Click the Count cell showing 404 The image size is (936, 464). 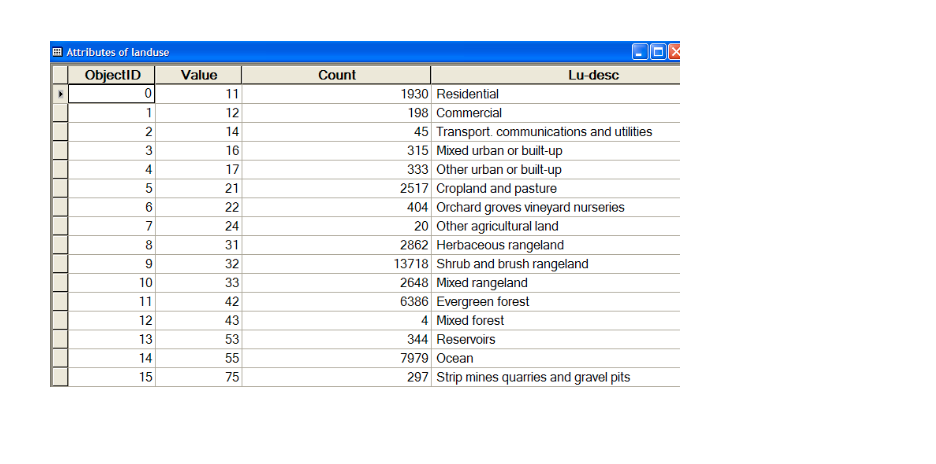tap(337, 207)
